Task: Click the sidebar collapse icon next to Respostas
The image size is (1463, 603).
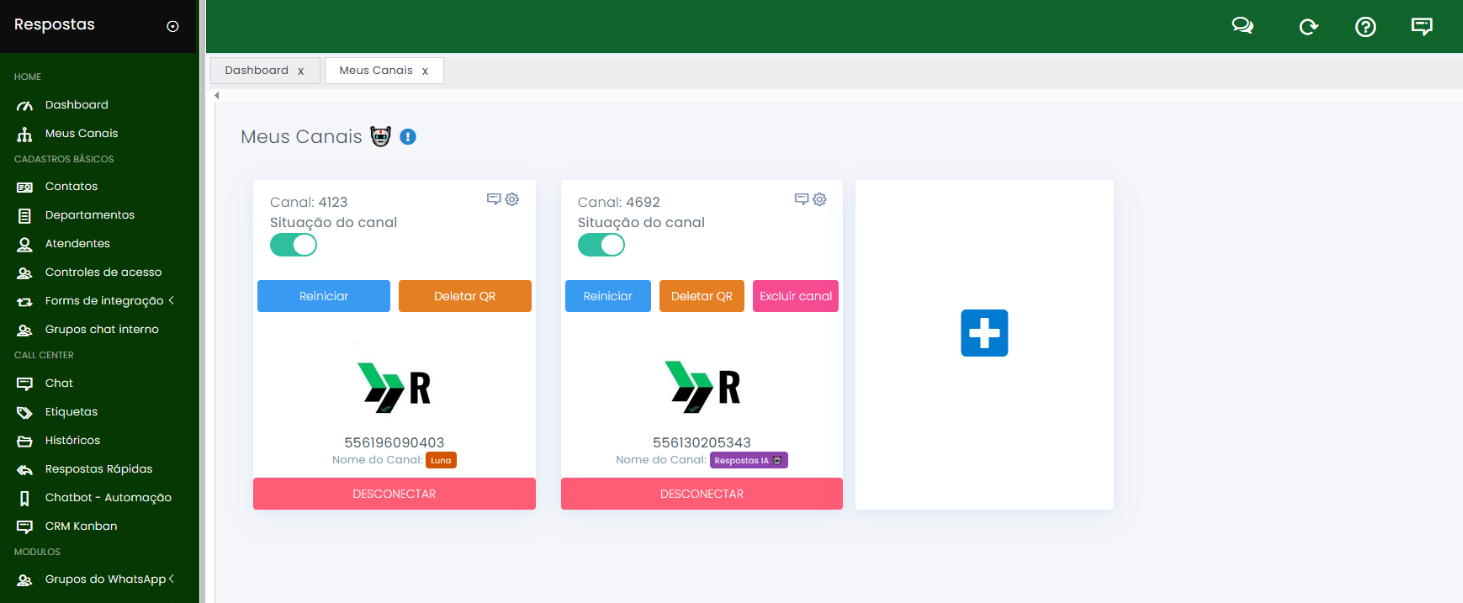Action: pyautogui.click(x=172, y=26)
